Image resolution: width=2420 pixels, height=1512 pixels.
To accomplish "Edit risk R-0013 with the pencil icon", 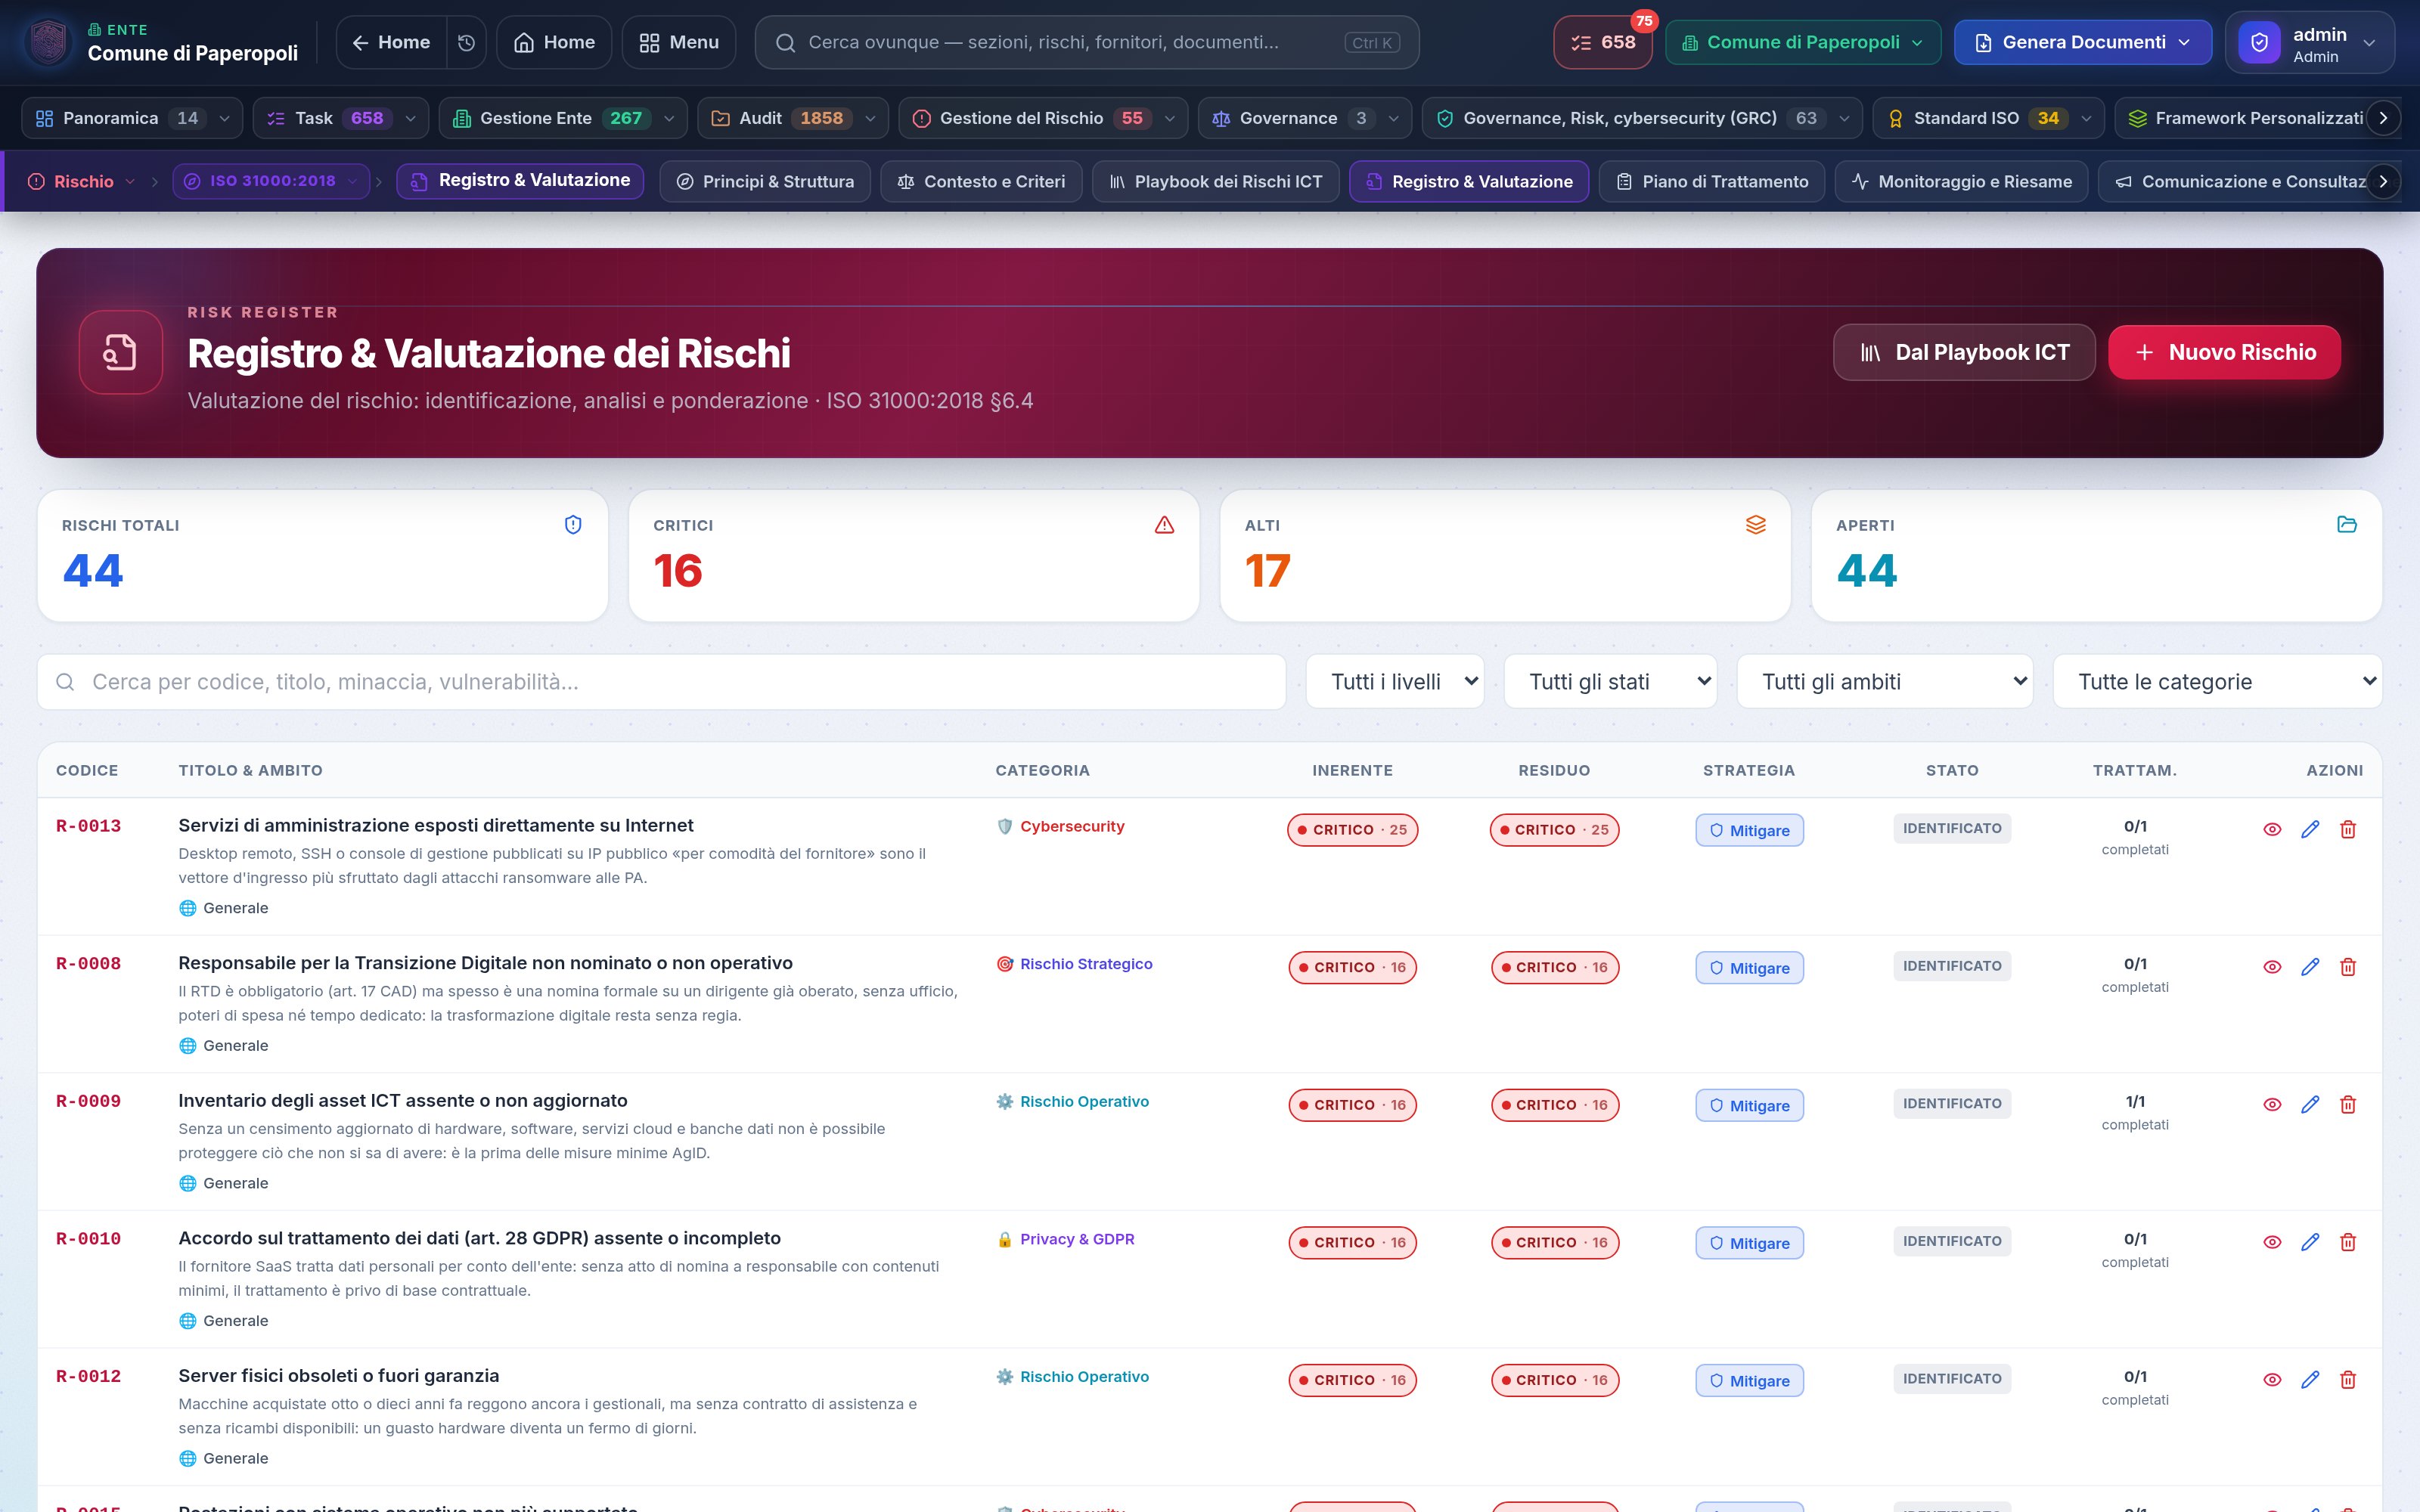I will (x=2310, y=829).
